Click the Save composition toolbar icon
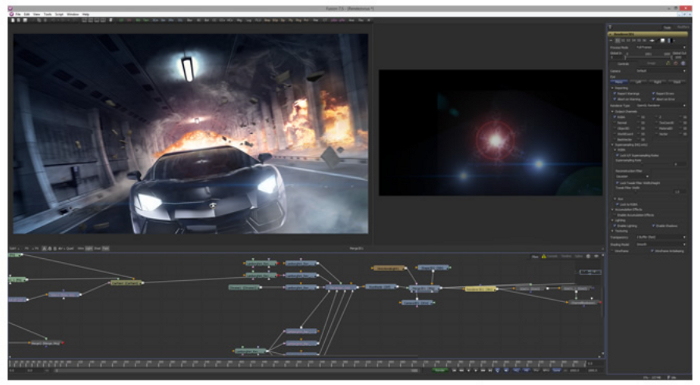Screen dimensions: 700x385 25,20
